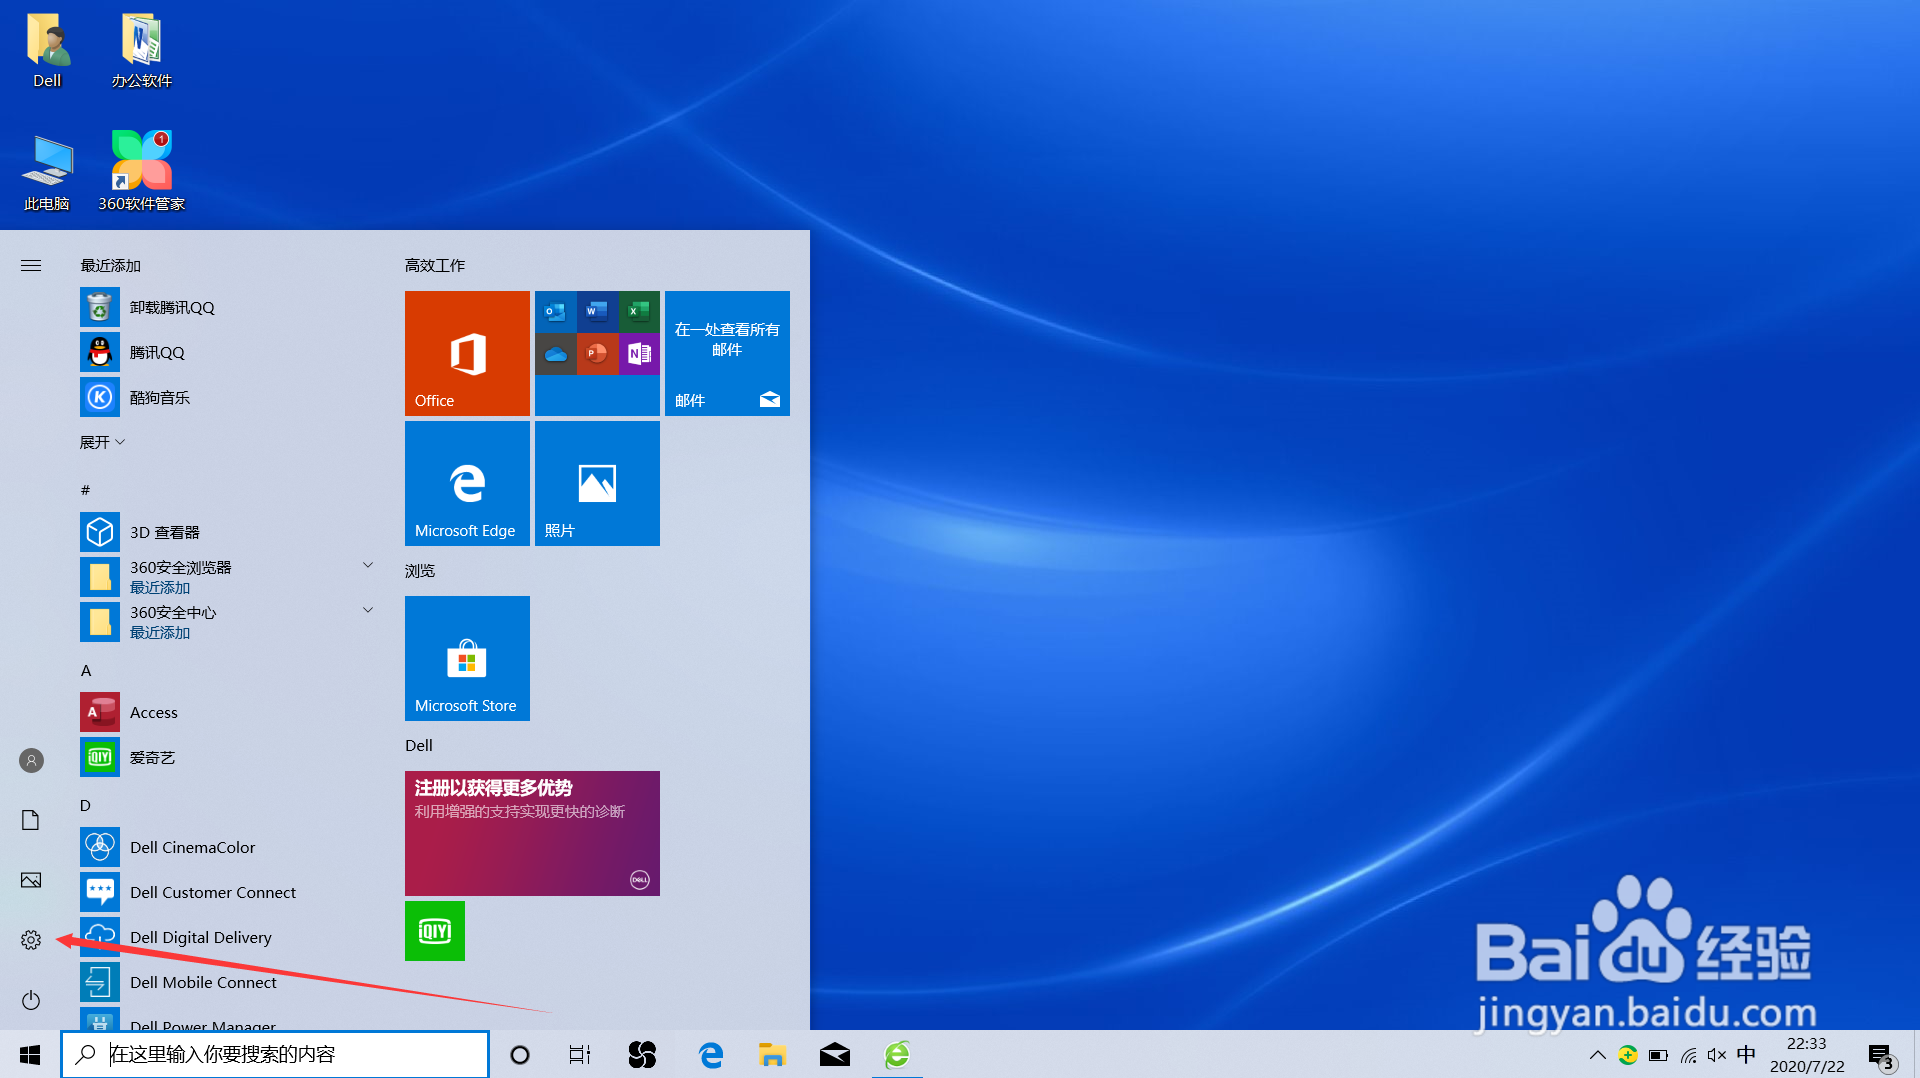This screenshot has width=1920, height=1078.
Task: Open File Explorer from the taskbar
Action: (772, 1054)
